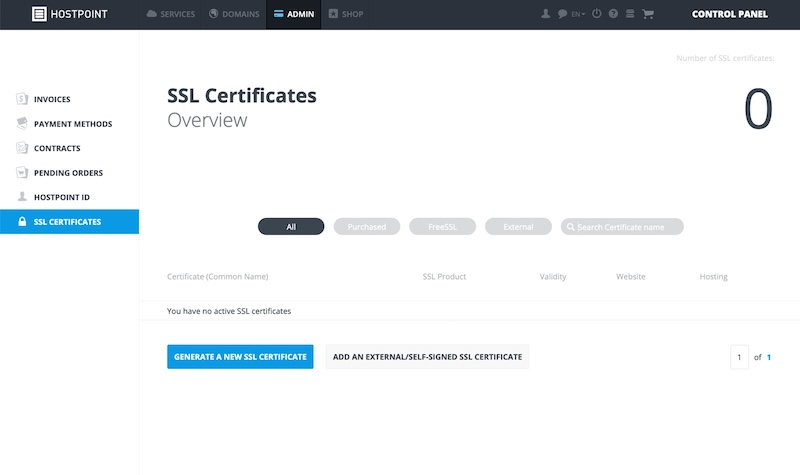Screen dimensions: 800x475
Task: Open the shopping cart
Action: [x=648, y=14]
